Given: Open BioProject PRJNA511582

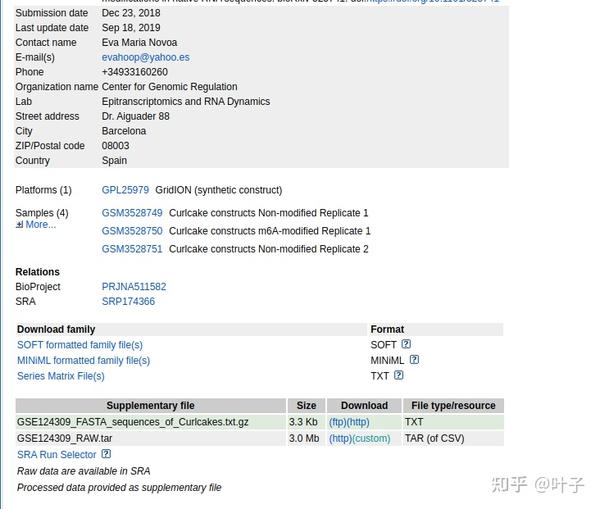Looking at the screenshot, I should 134,287.
